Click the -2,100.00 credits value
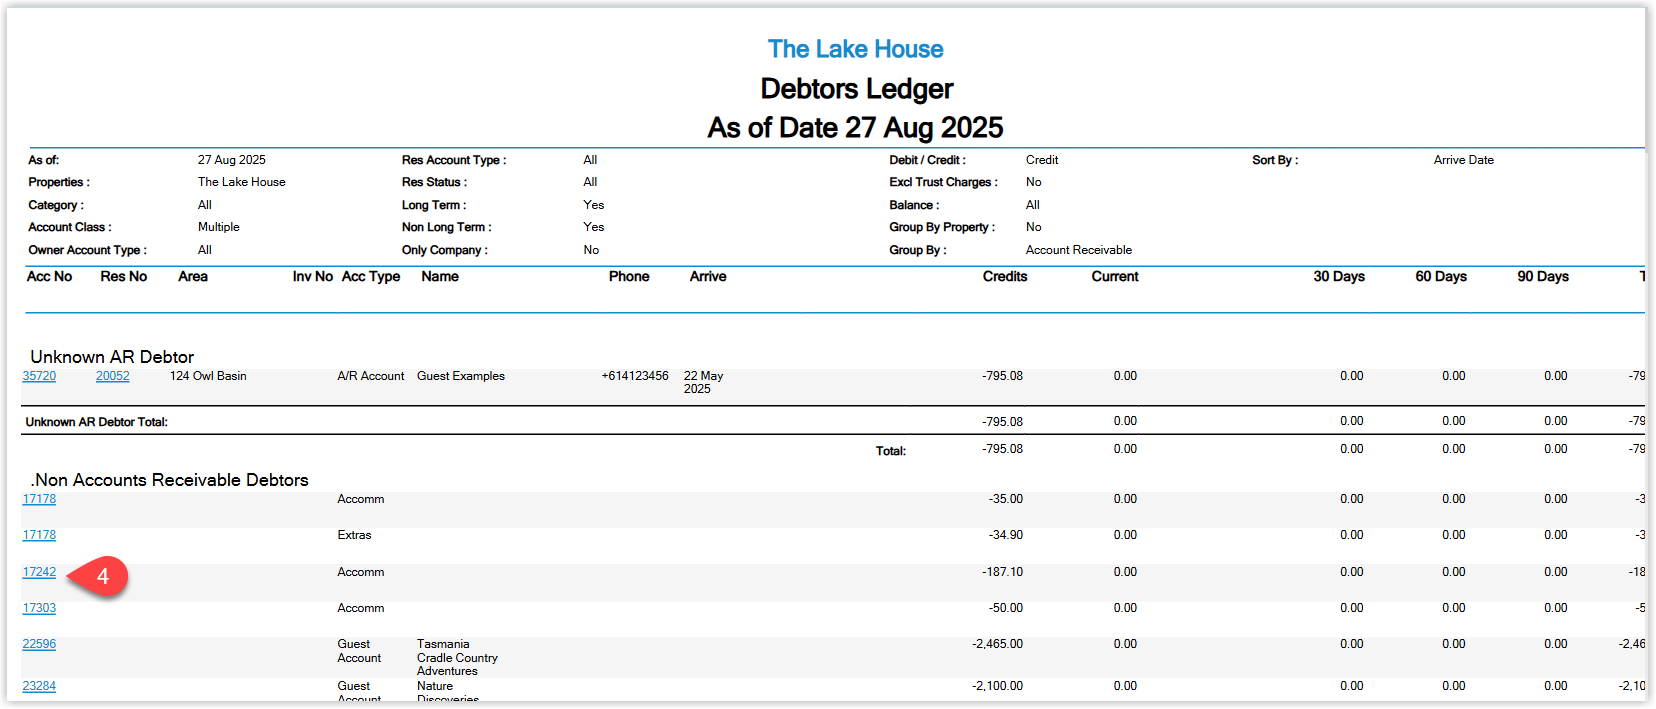This screenshot has width=1656, height=709. (997, 686)
